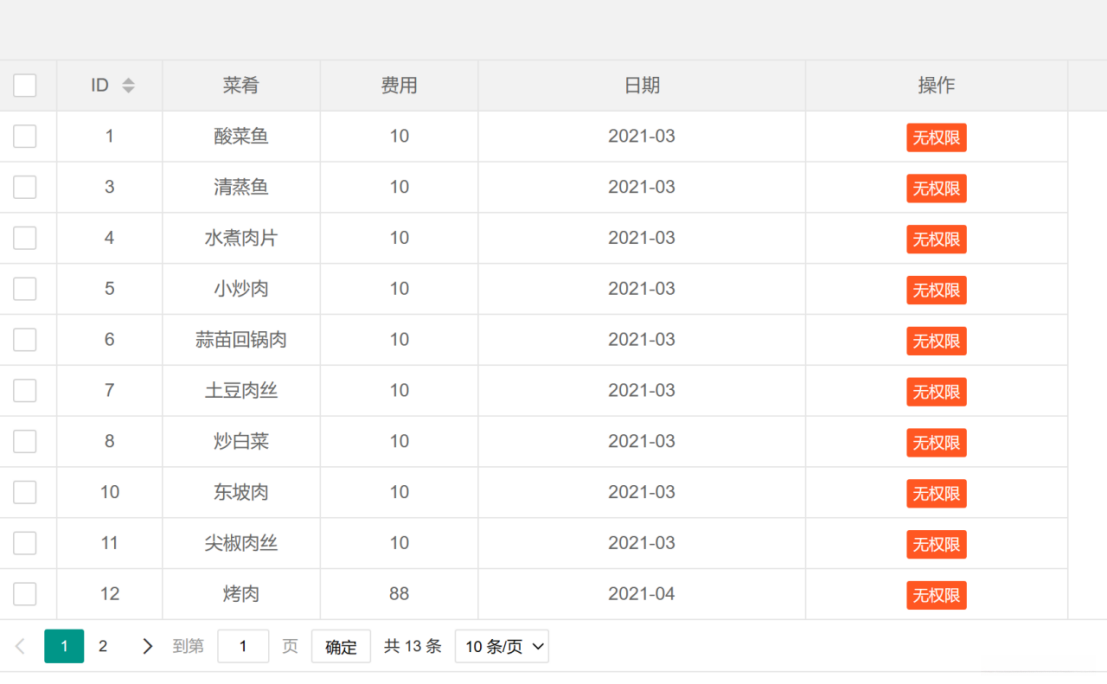
Task: Click the 操作 column header
Action: pyautogui.click(x=936, y=85)
